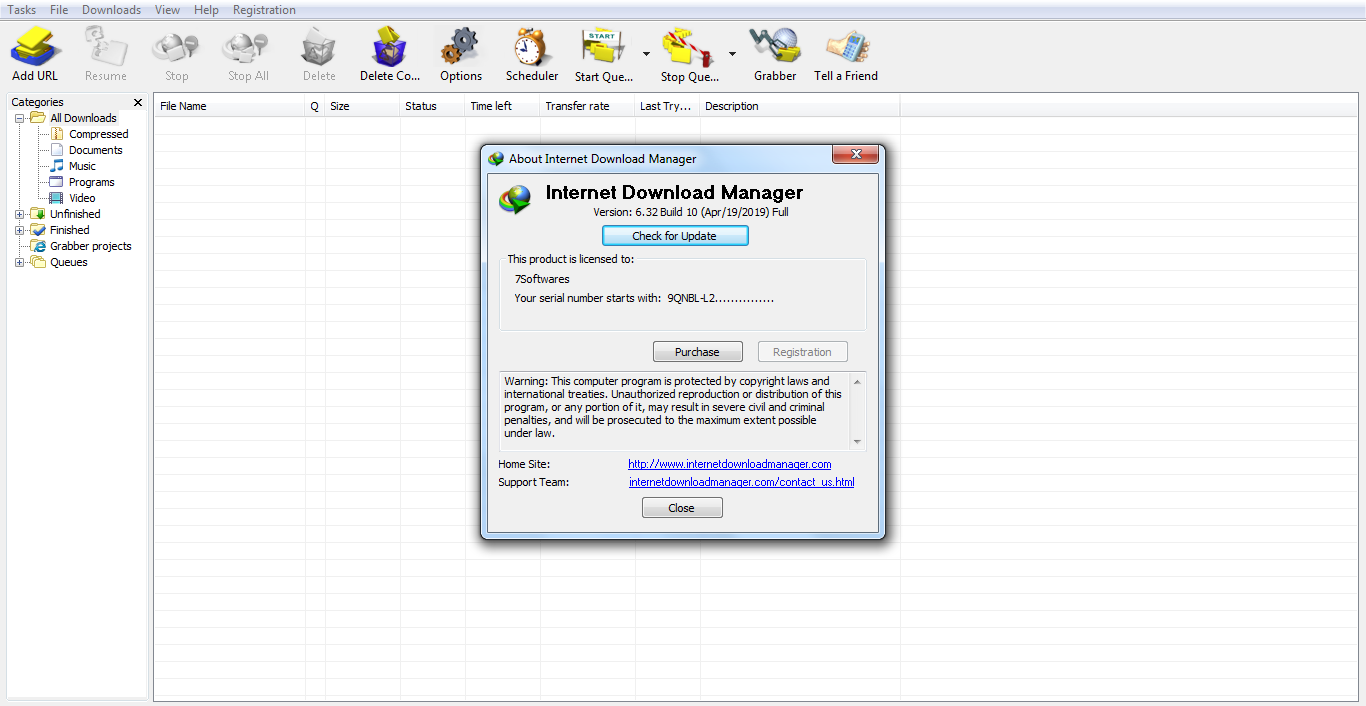Select the Video category
Viewport: 1366px width, 706px height.
(82, 198)
